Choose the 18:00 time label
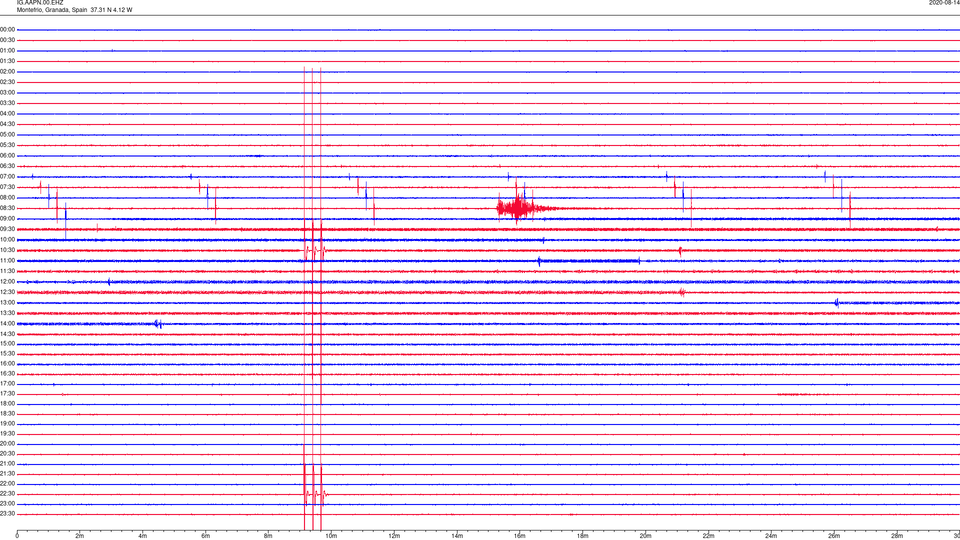 point(8,403)
